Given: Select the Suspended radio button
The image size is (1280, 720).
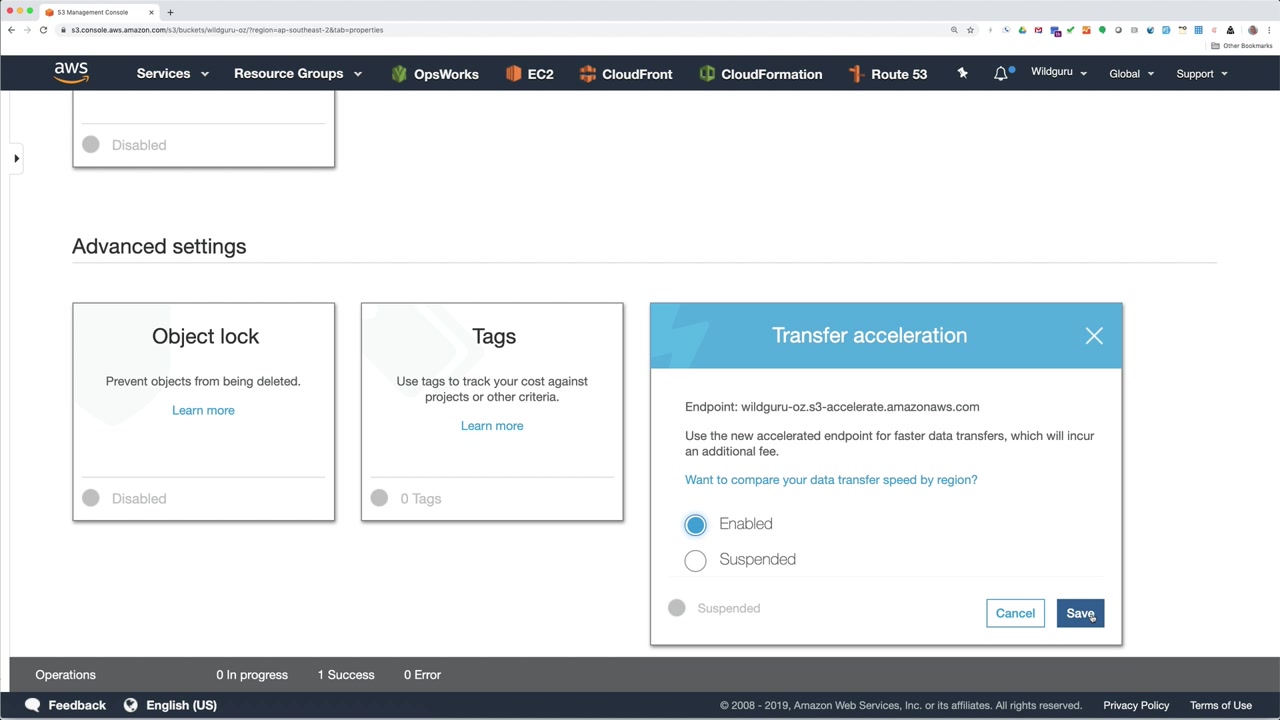Looking at the screenshot, I should tap(695, 560).
